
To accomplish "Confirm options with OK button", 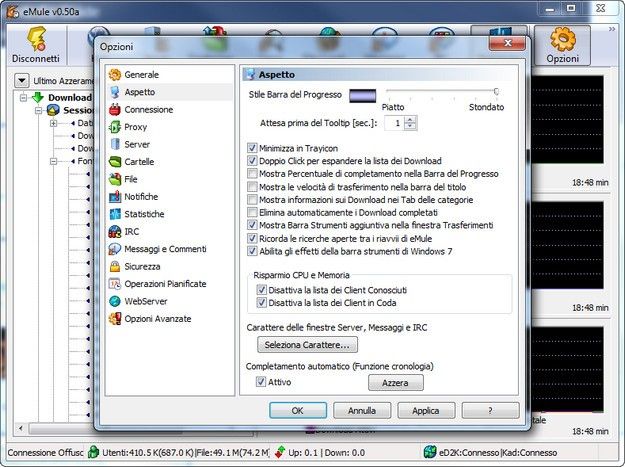I will coord(298,410).
